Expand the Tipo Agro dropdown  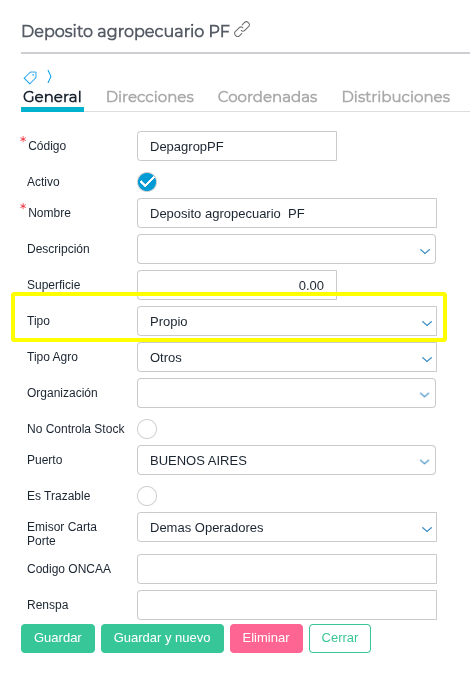(x=287, y=357)
